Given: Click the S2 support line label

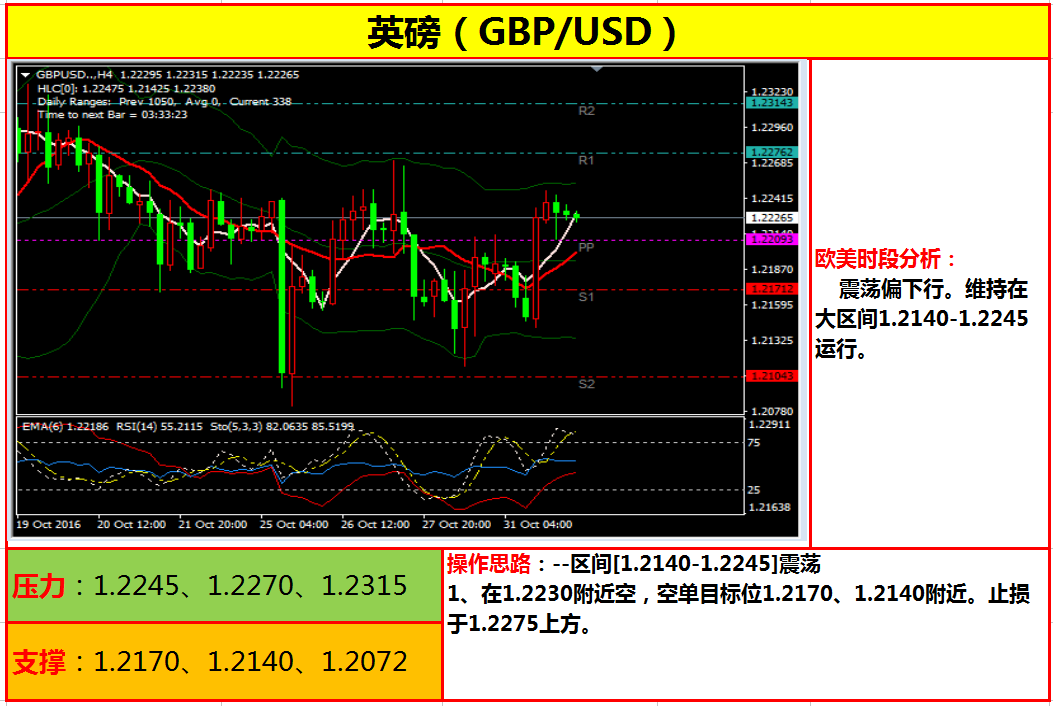Looking at the screenshot, I should (586, 384).
